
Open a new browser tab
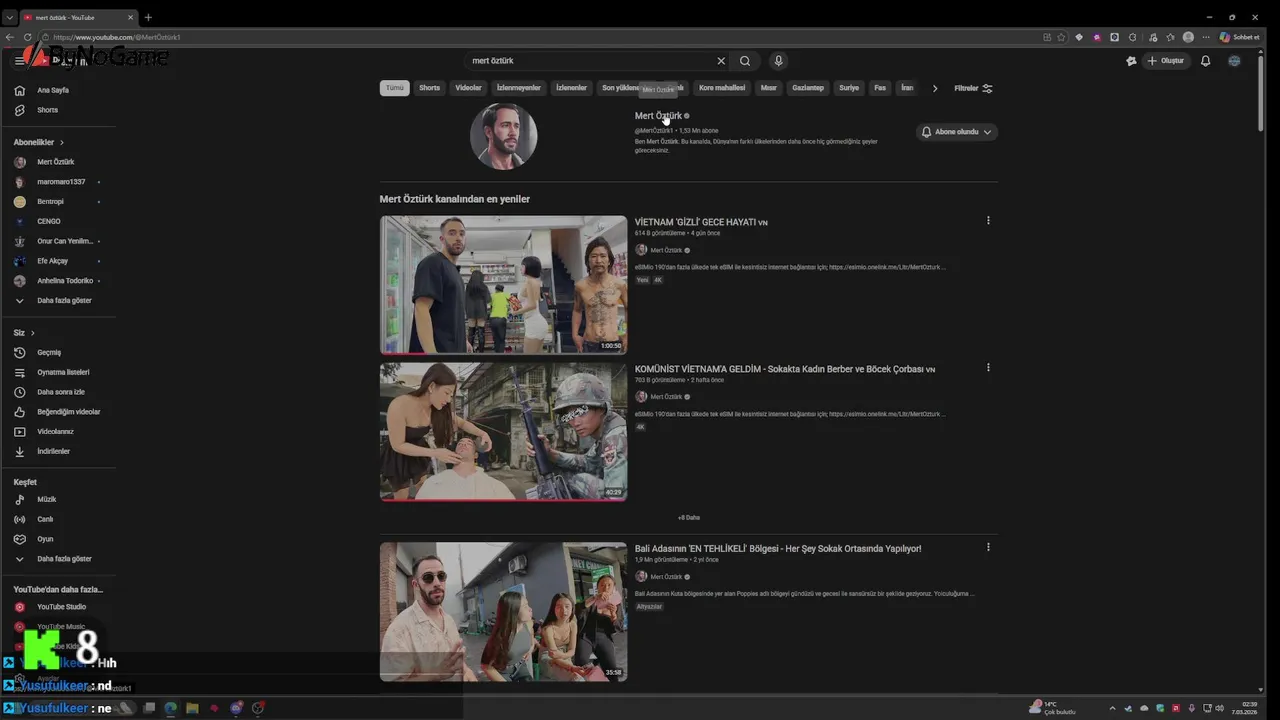click(x=148, y=17)
